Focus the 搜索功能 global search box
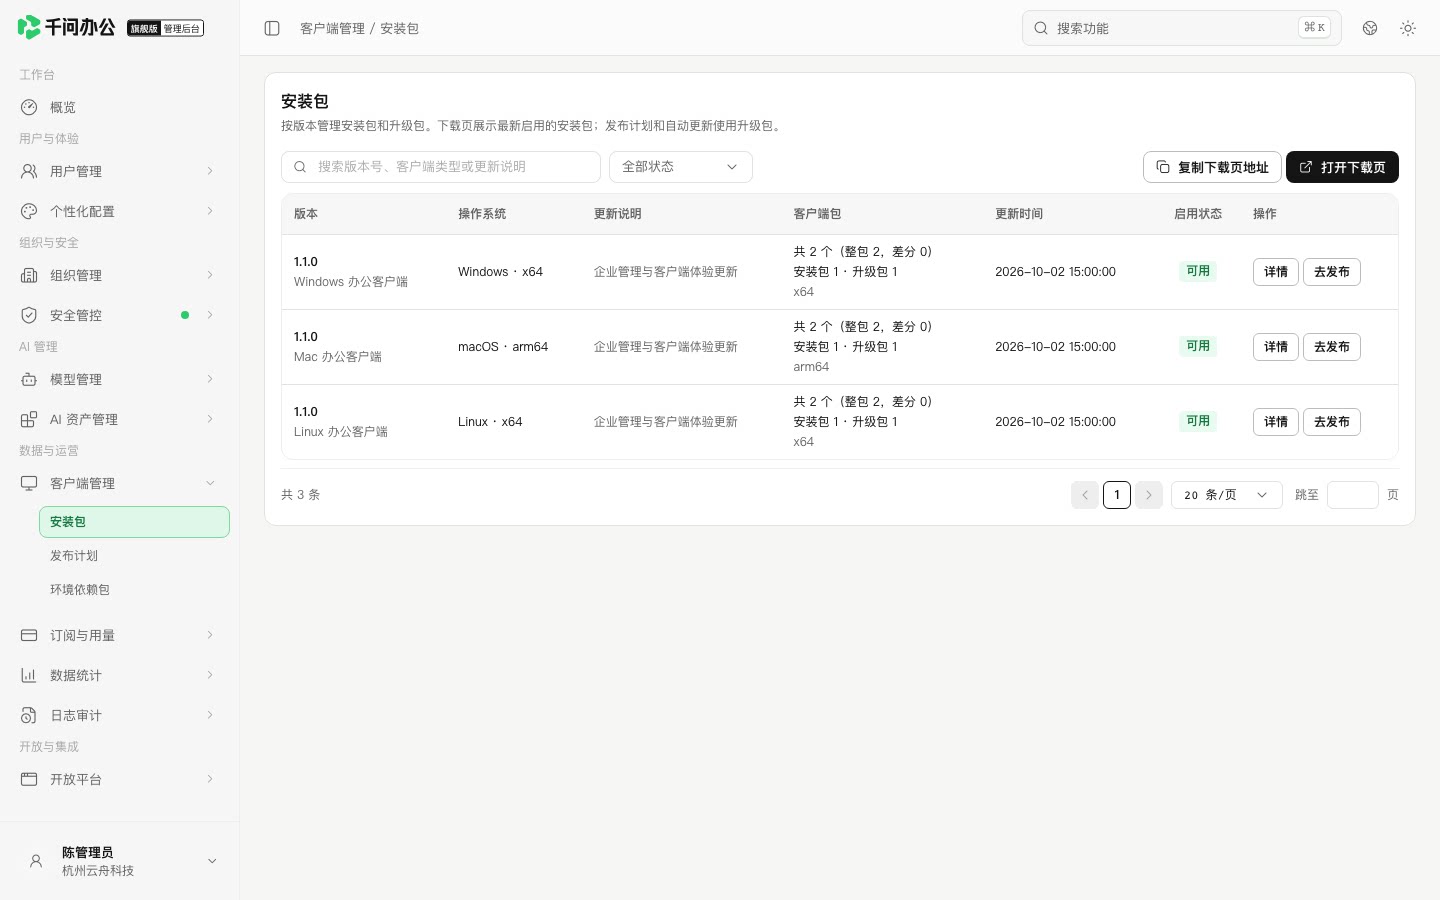Screen dimensions: 1440x900 click(x=1182, y=28)
